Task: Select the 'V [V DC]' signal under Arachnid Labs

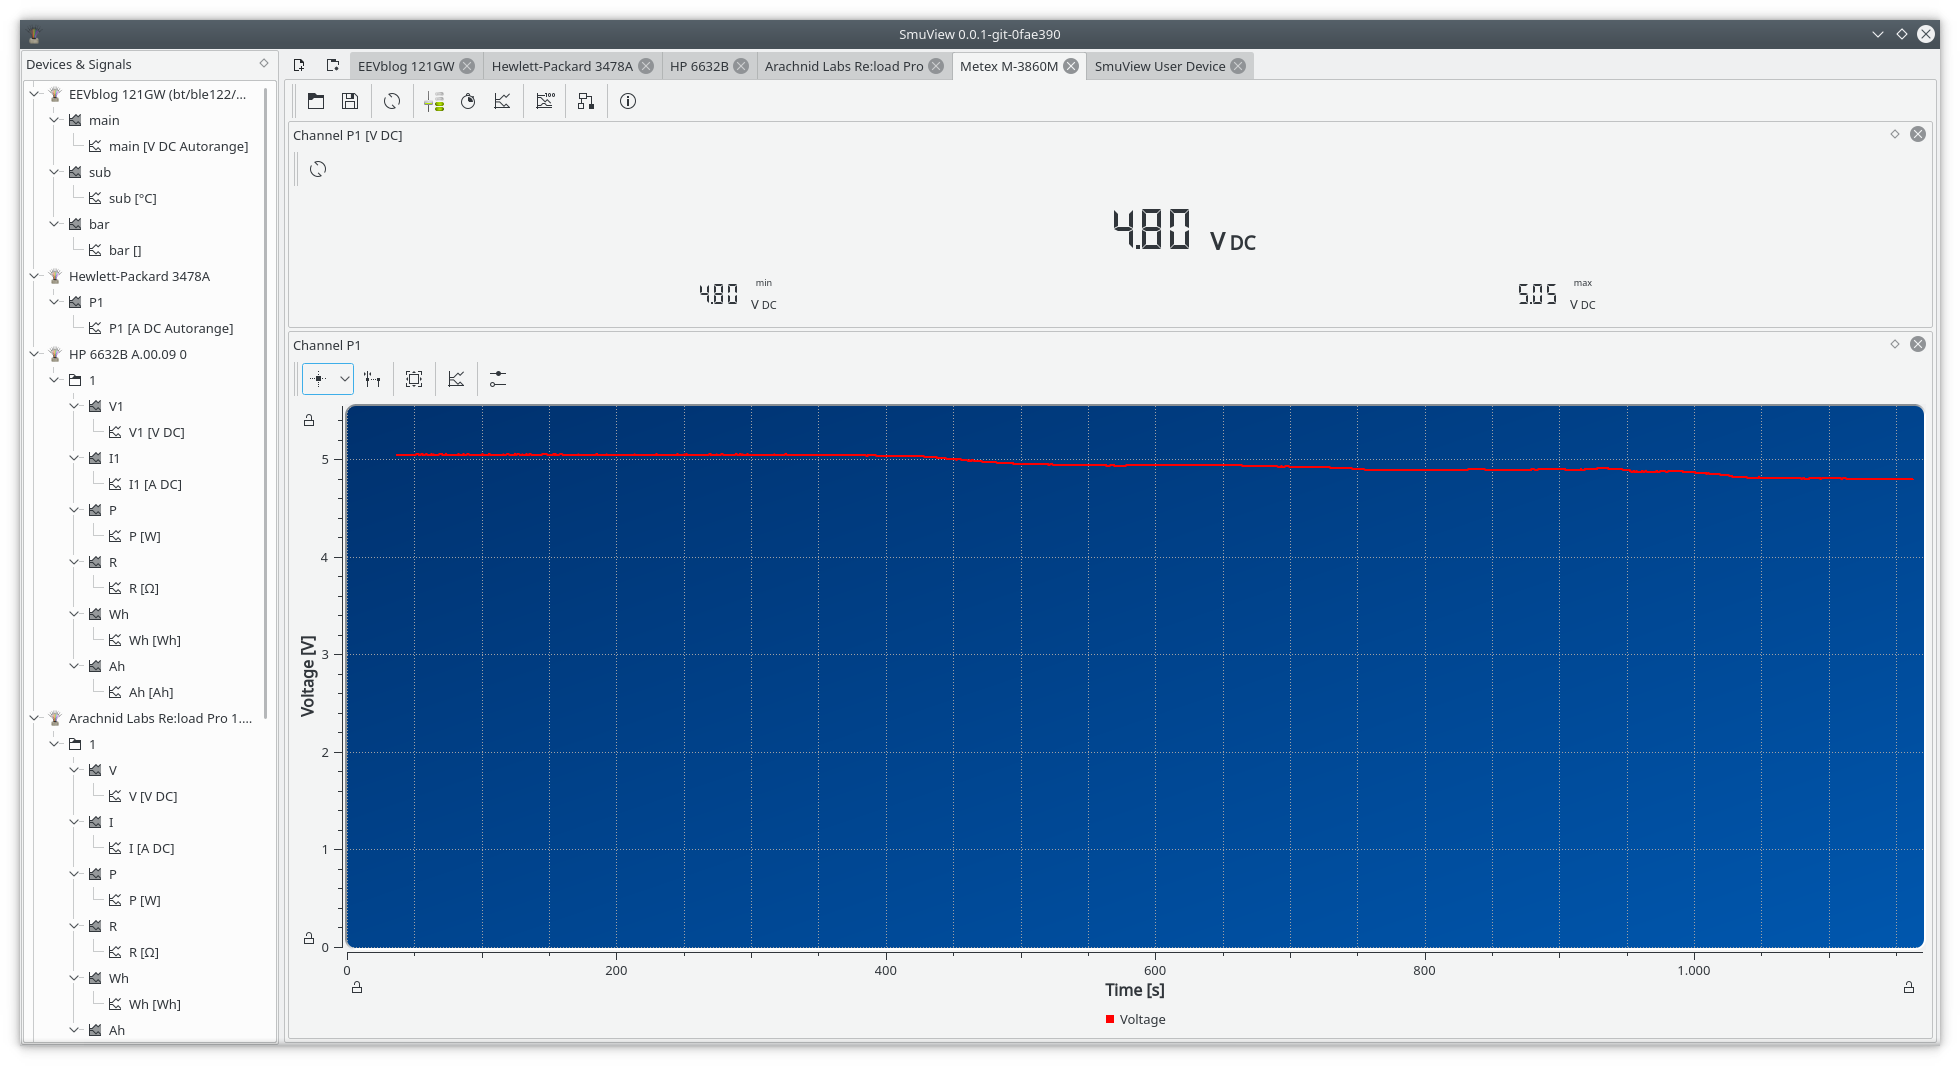Action: [153, 796]
